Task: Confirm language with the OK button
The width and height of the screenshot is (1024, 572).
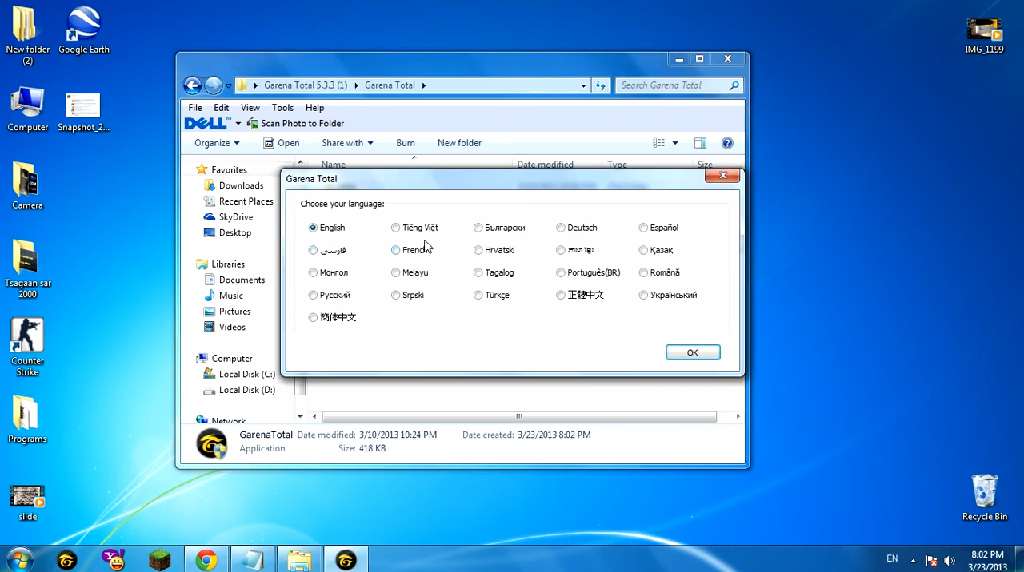Action: pyautogui.click(x=692, y=352)
